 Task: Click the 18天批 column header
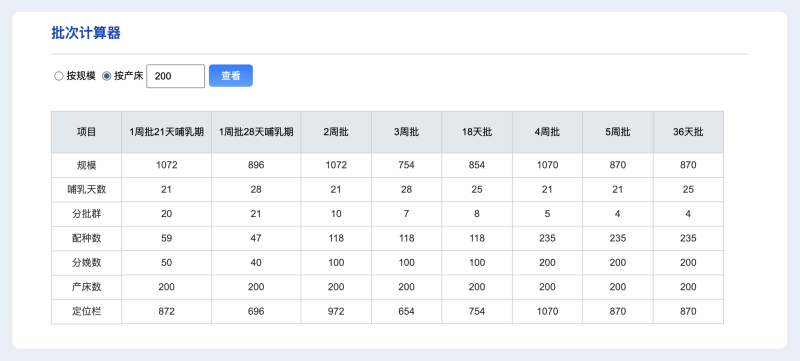tap(477, 132)
